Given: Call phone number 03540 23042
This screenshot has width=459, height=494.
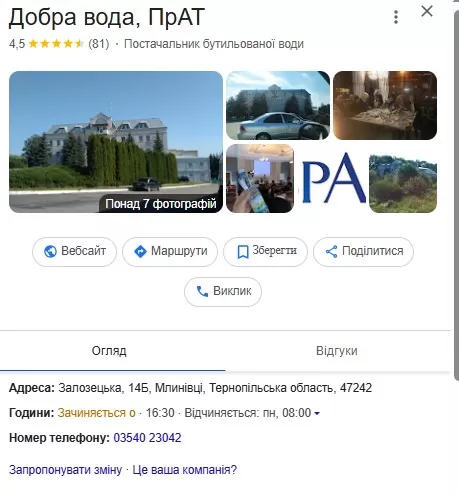Looking at the screenshot, I should (x=147, y=438).
